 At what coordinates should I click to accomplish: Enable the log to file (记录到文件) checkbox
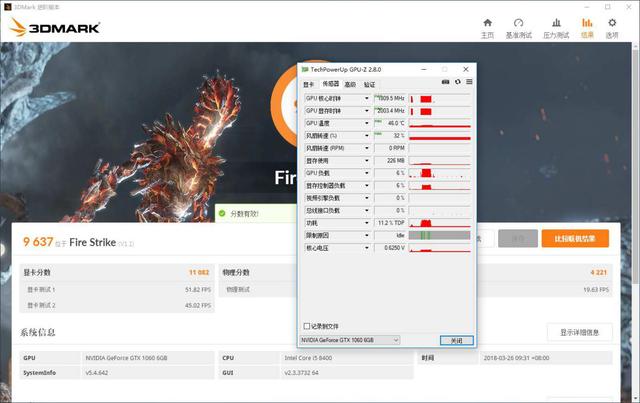(307, 326)
